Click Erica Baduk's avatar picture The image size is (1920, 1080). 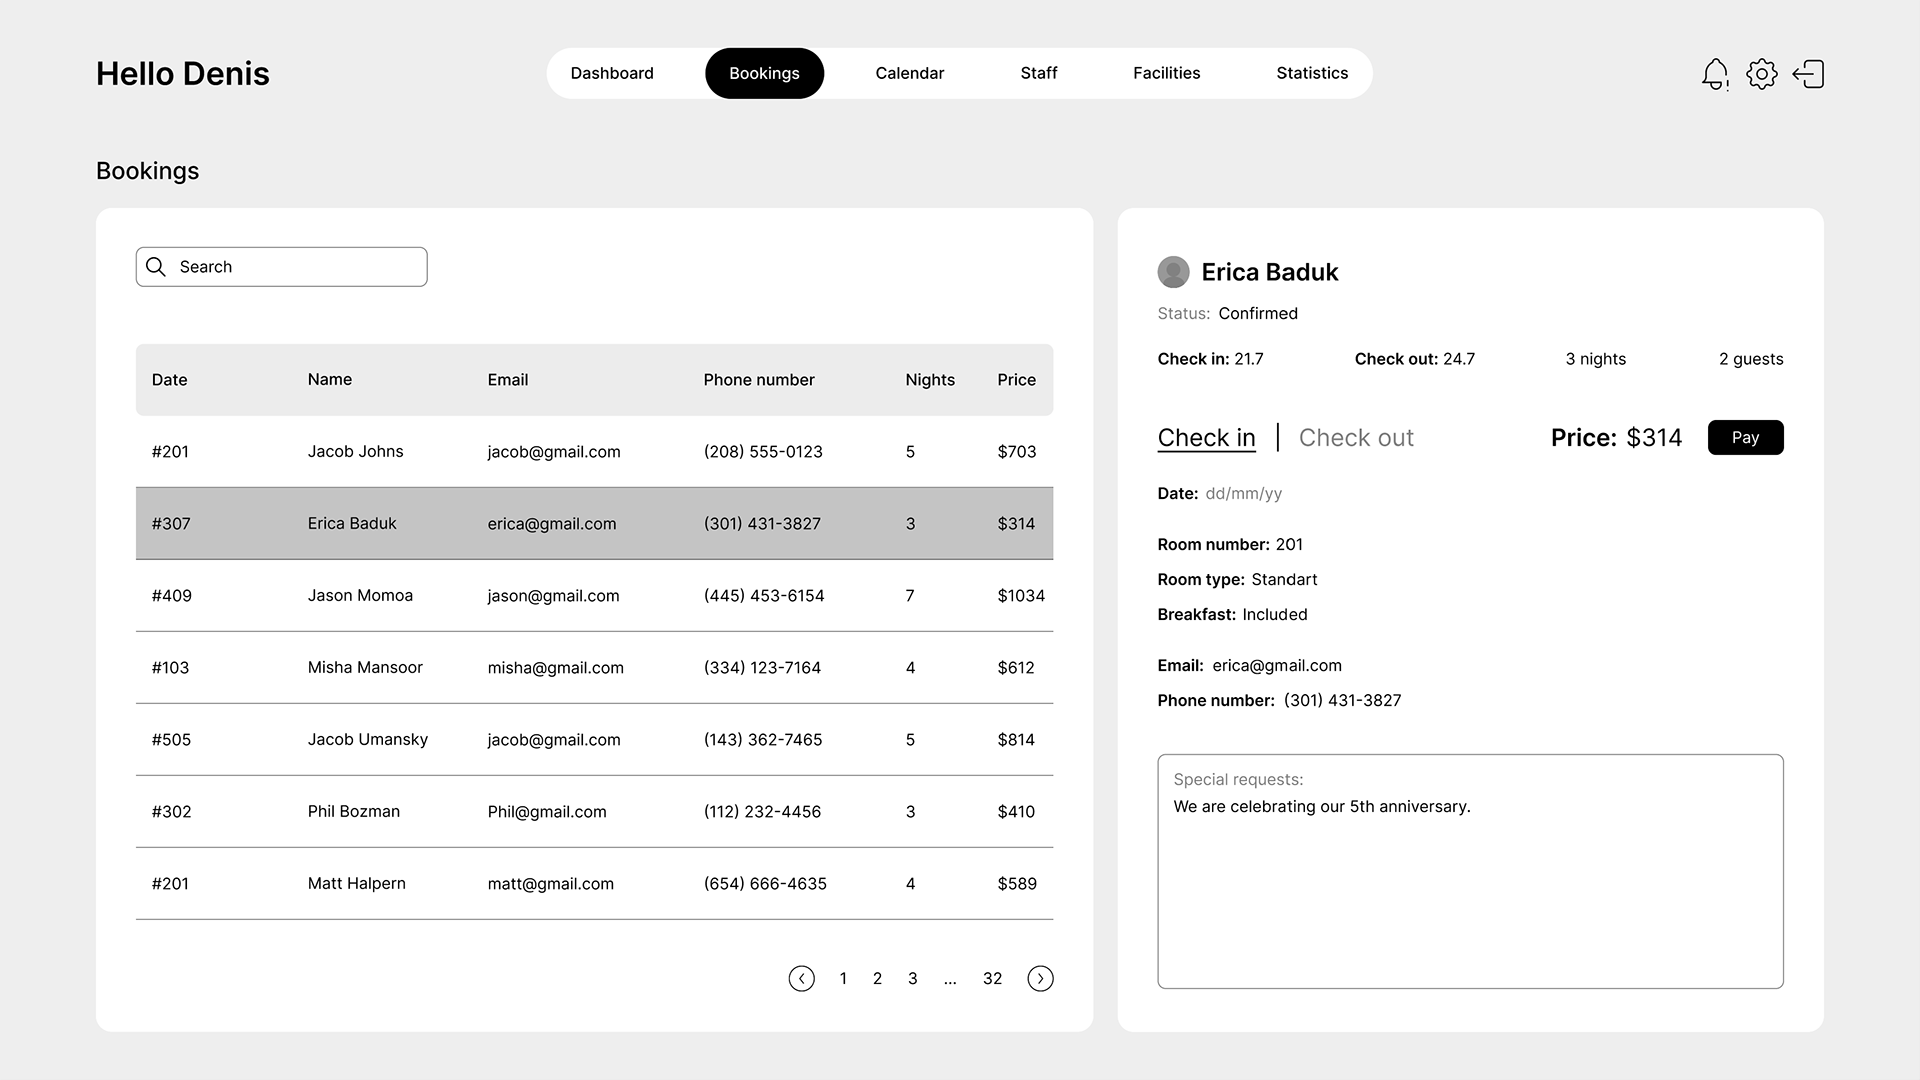[1173, 272]
